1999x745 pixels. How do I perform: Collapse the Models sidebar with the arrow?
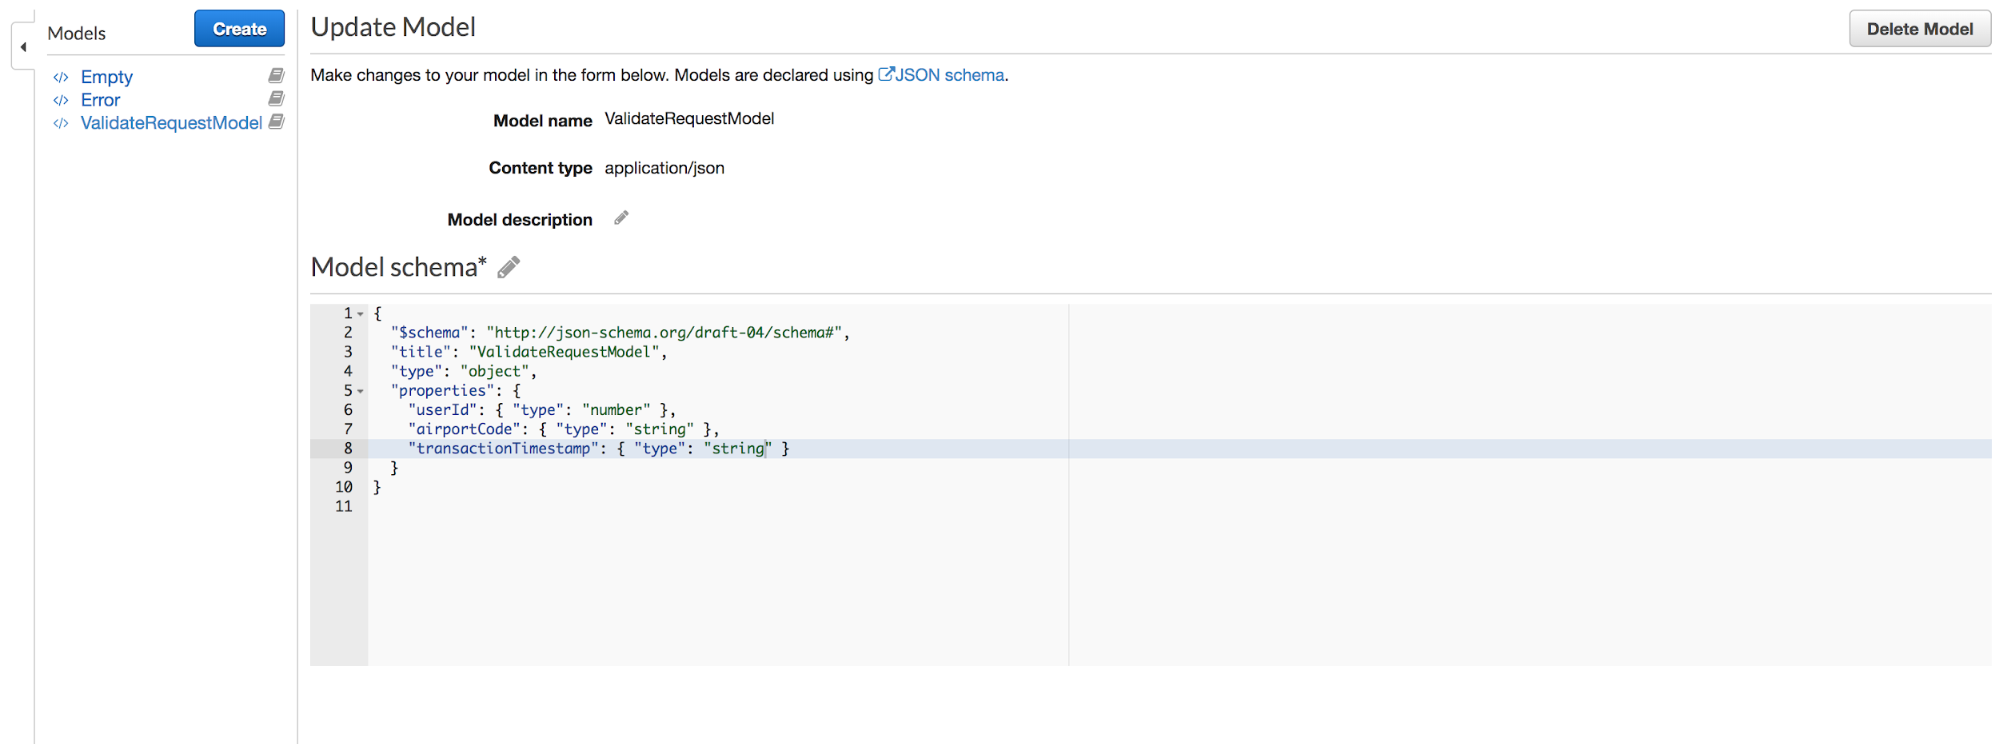coord(23,47)
